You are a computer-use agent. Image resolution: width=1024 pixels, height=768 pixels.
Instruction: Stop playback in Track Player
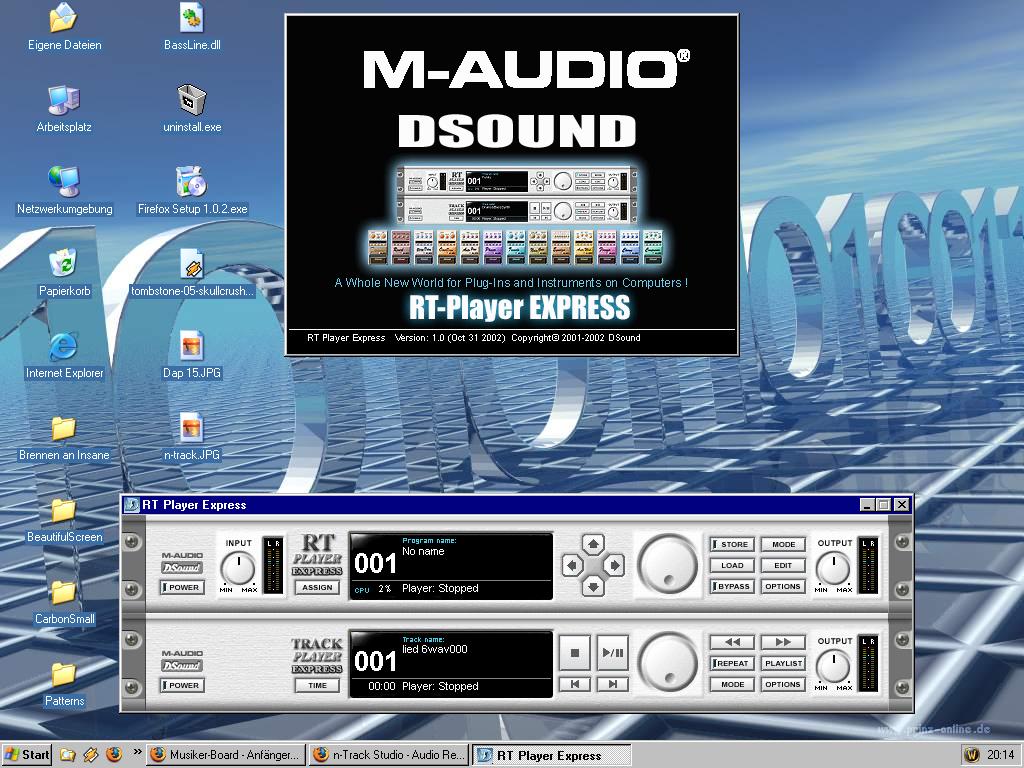tap(575, 652)
